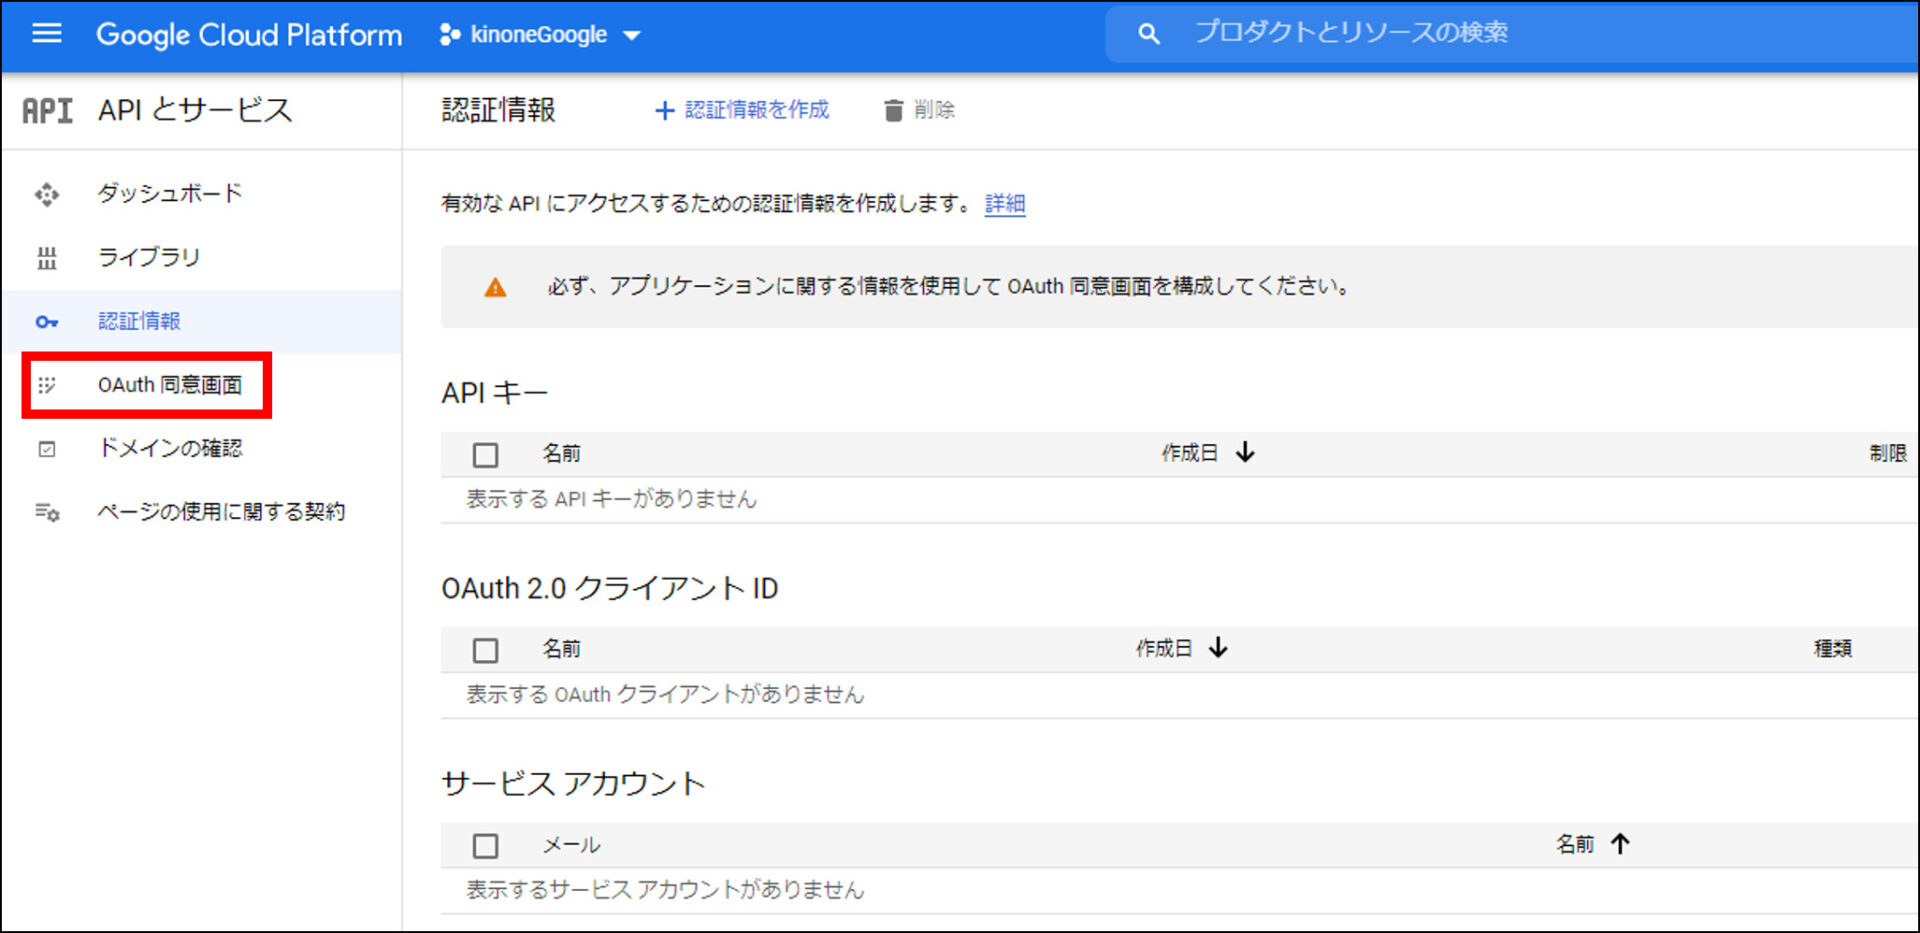Click the API キー section heading
Viewport: 1920px width, 933px height.
point(495,393)
